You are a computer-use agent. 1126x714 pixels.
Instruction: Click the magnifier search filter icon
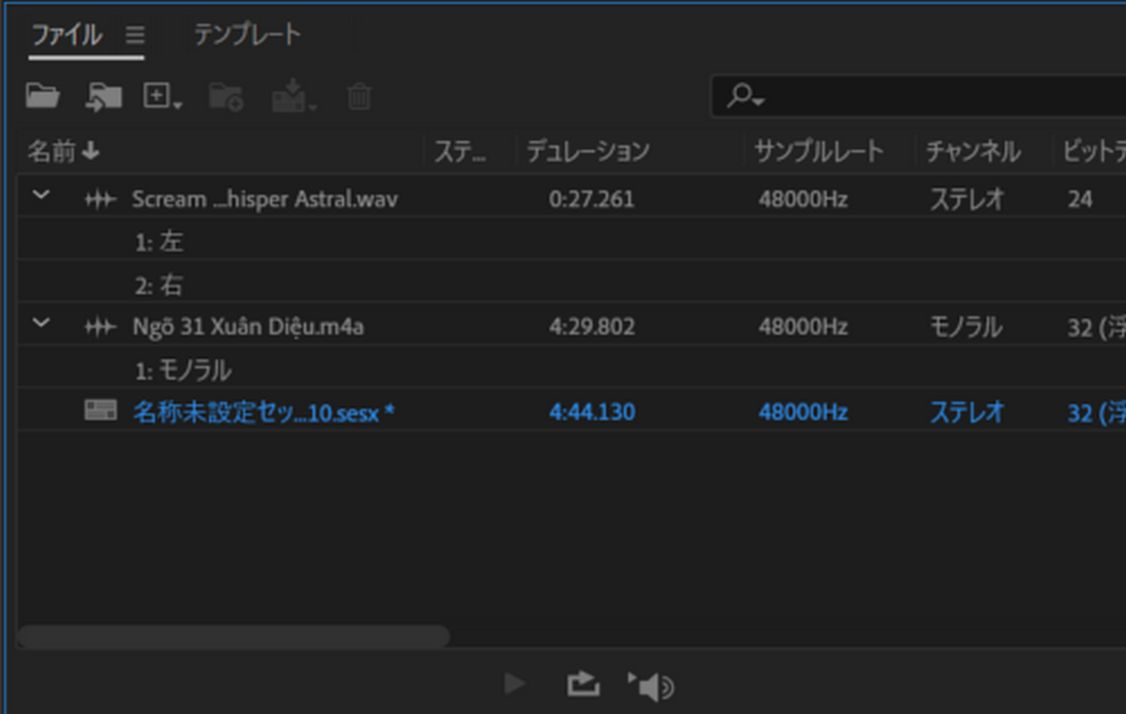(745, 96)
